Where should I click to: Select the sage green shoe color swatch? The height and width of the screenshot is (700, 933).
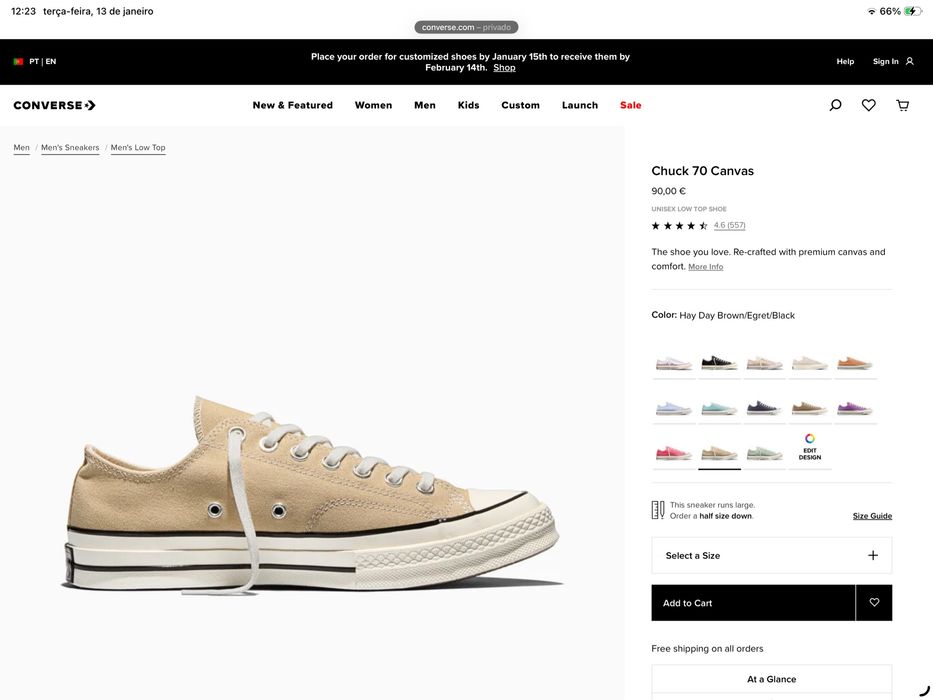tap(764, 454)
